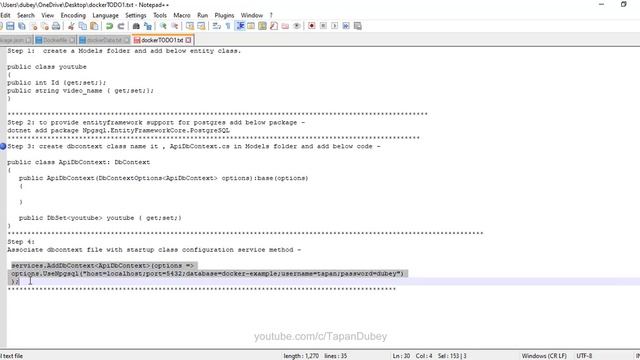Open the Edit menu
Viewport: 640px width, 360px height.
(5, 15)
